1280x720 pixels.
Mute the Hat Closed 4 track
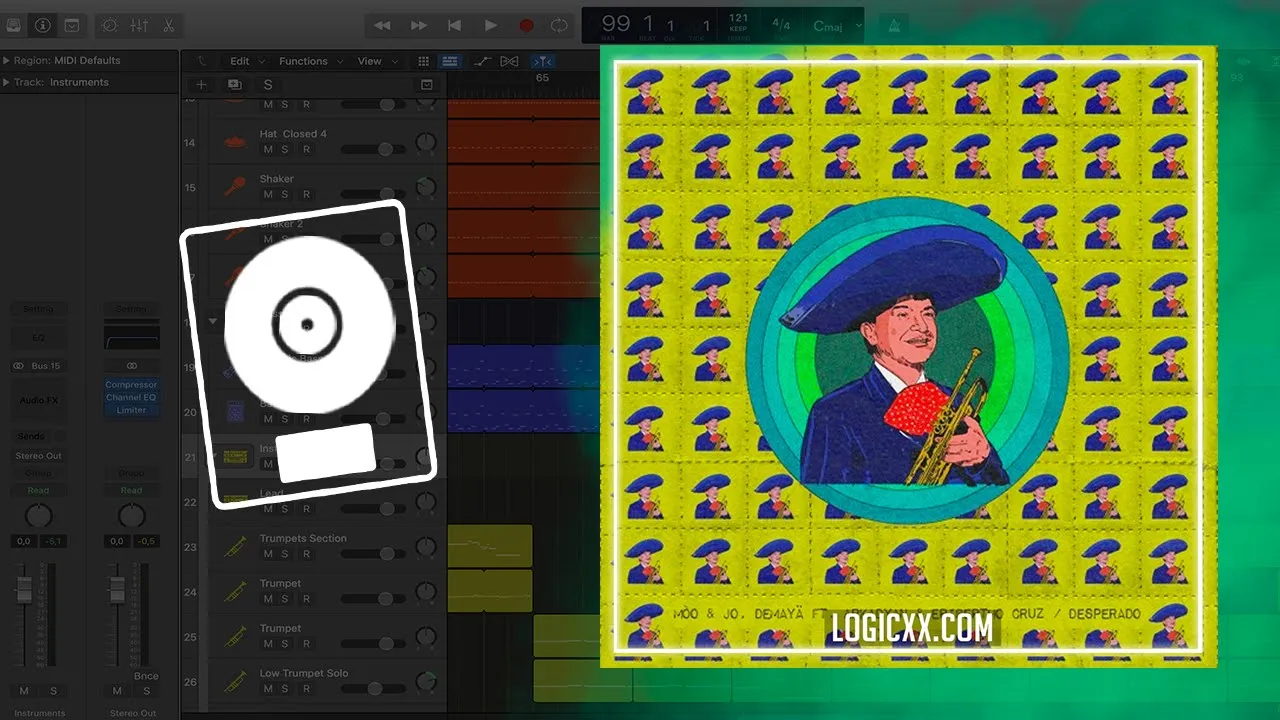[x=267, y=149]
